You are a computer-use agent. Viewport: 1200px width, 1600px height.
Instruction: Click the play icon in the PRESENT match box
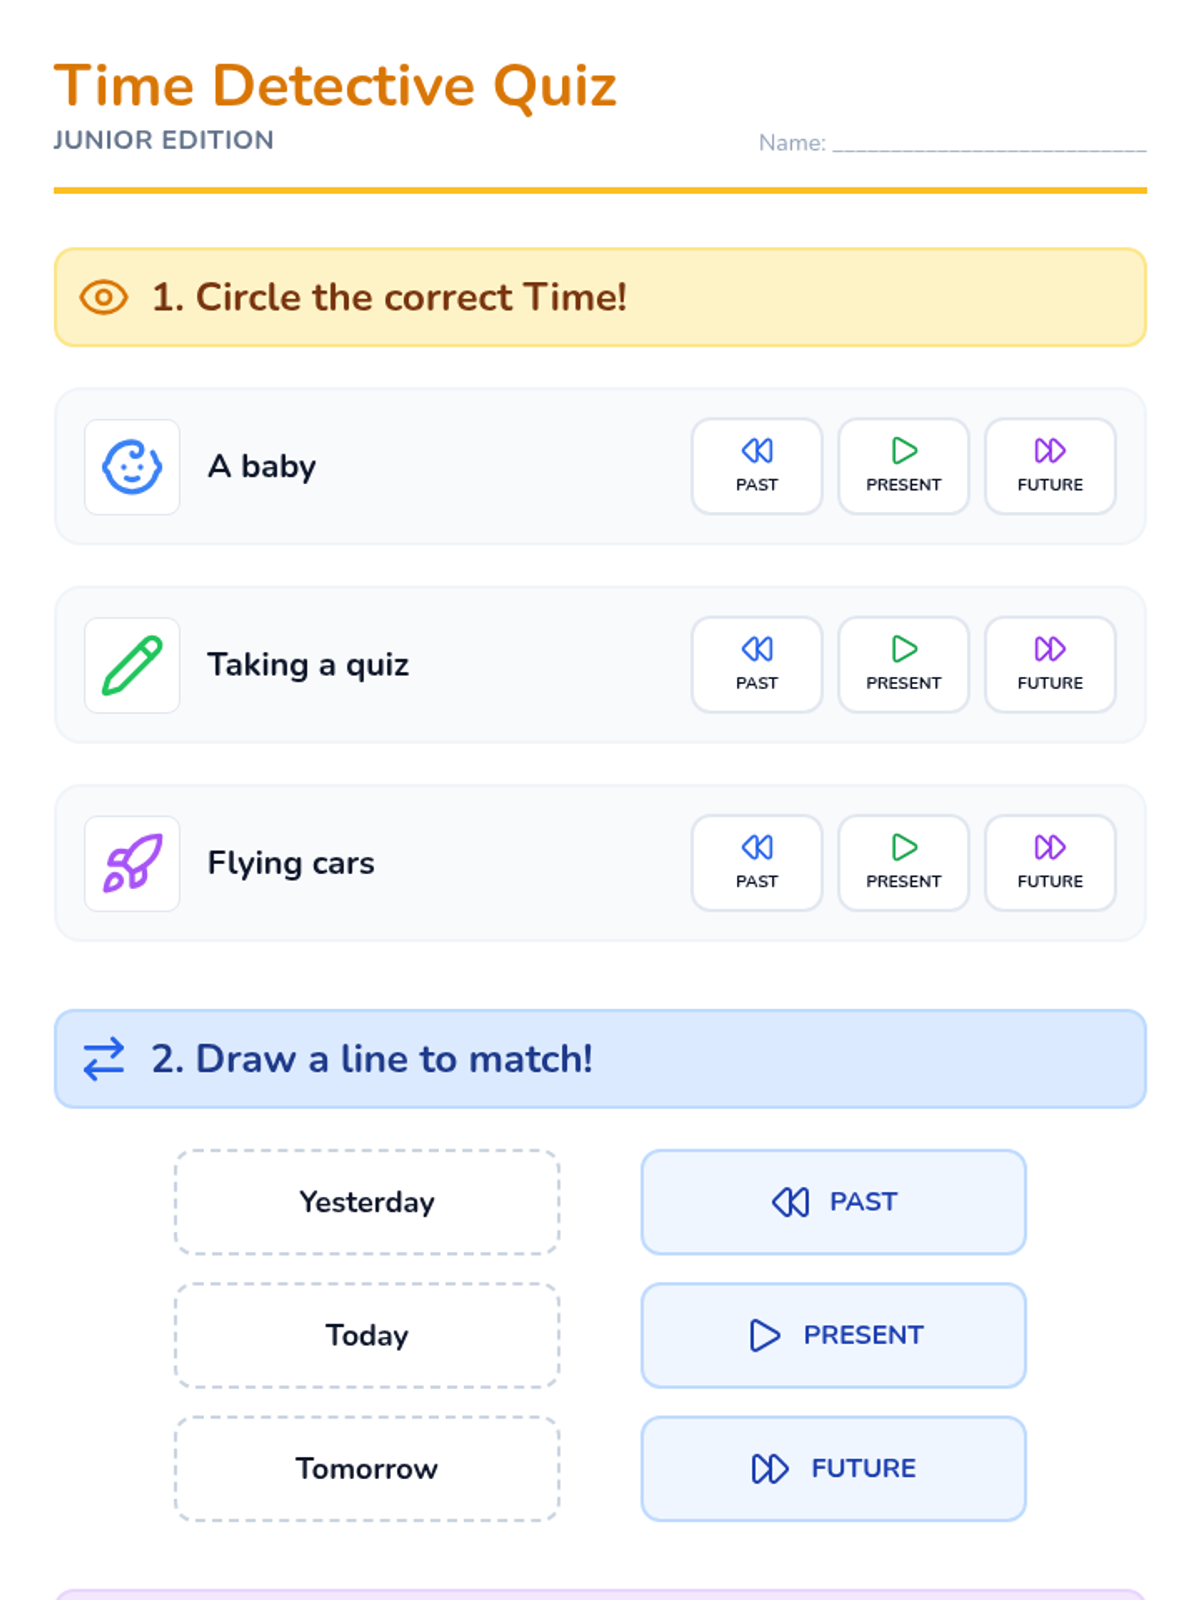(x=765, y=1335)
